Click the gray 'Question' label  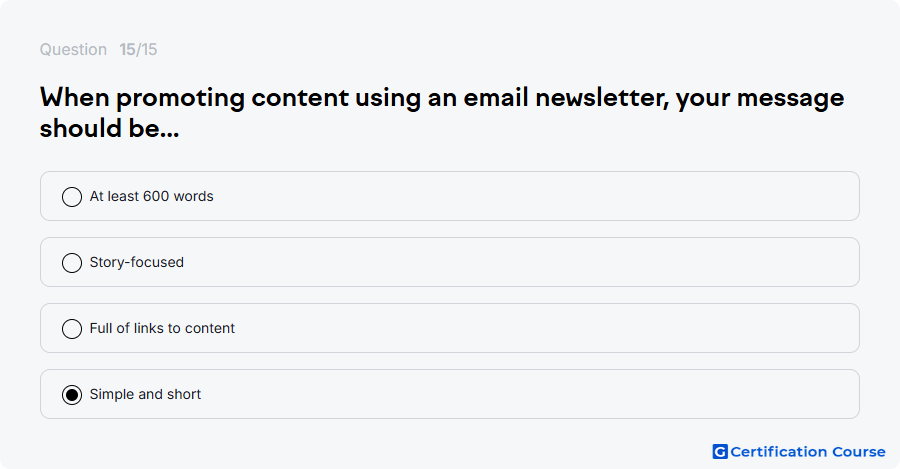tap(73, 49)
